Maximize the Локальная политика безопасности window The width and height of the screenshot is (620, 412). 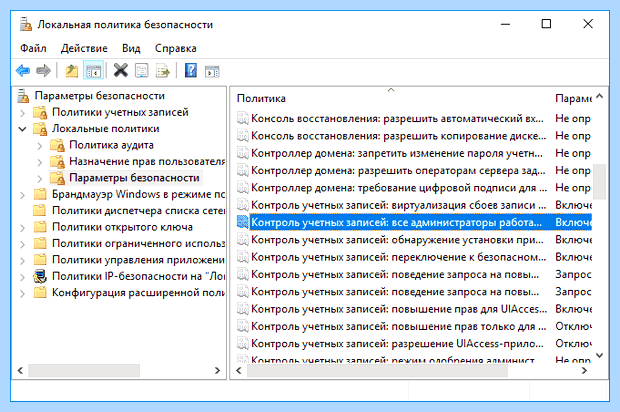pos(546,24)
